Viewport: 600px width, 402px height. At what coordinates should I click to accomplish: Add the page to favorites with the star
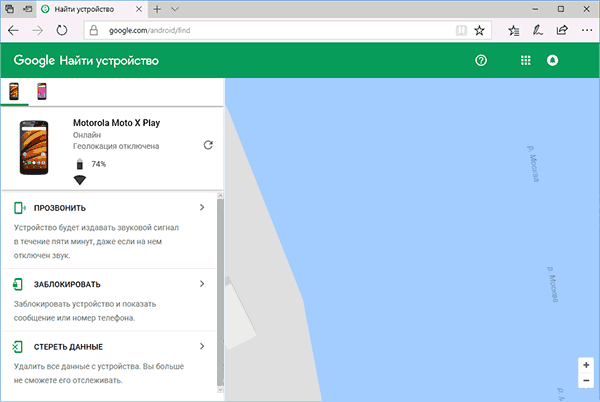(x=479, y=30)
